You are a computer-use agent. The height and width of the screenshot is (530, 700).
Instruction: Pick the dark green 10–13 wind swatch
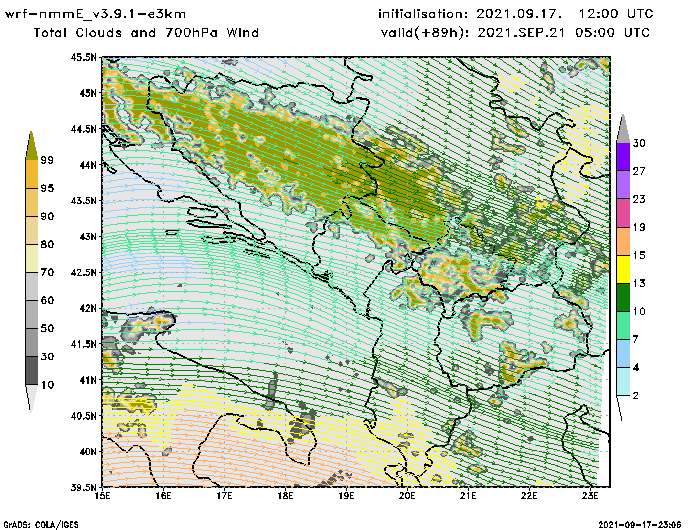623,297
